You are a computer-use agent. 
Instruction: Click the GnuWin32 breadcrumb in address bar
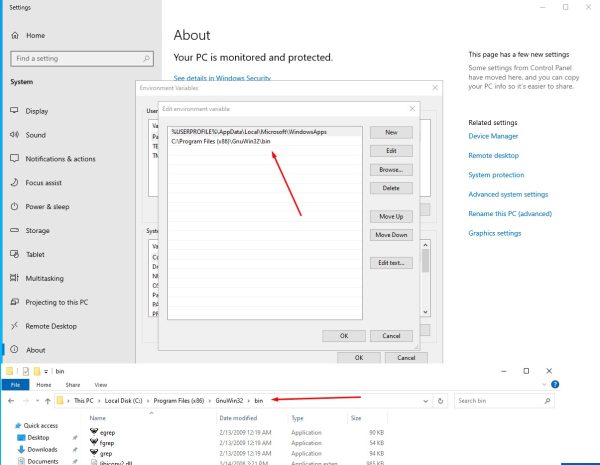tap(229, 401)
